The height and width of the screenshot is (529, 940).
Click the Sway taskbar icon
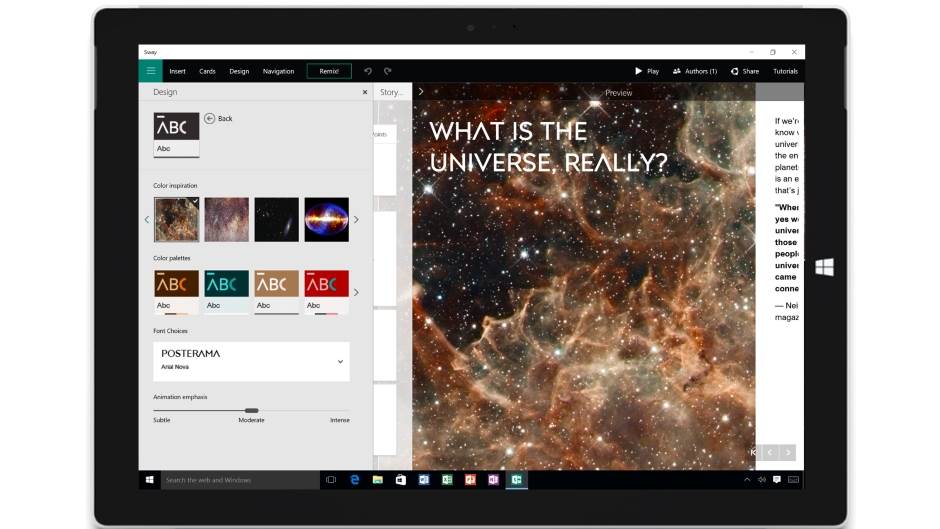[x=516, y=480]
